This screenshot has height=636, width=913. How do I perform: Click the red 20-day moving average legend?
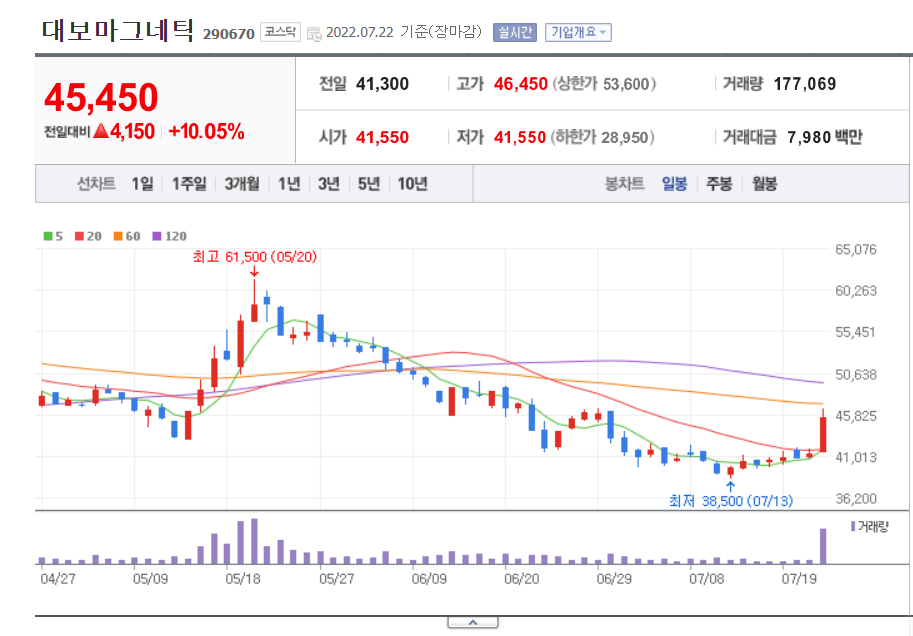(x=88, y=236)
